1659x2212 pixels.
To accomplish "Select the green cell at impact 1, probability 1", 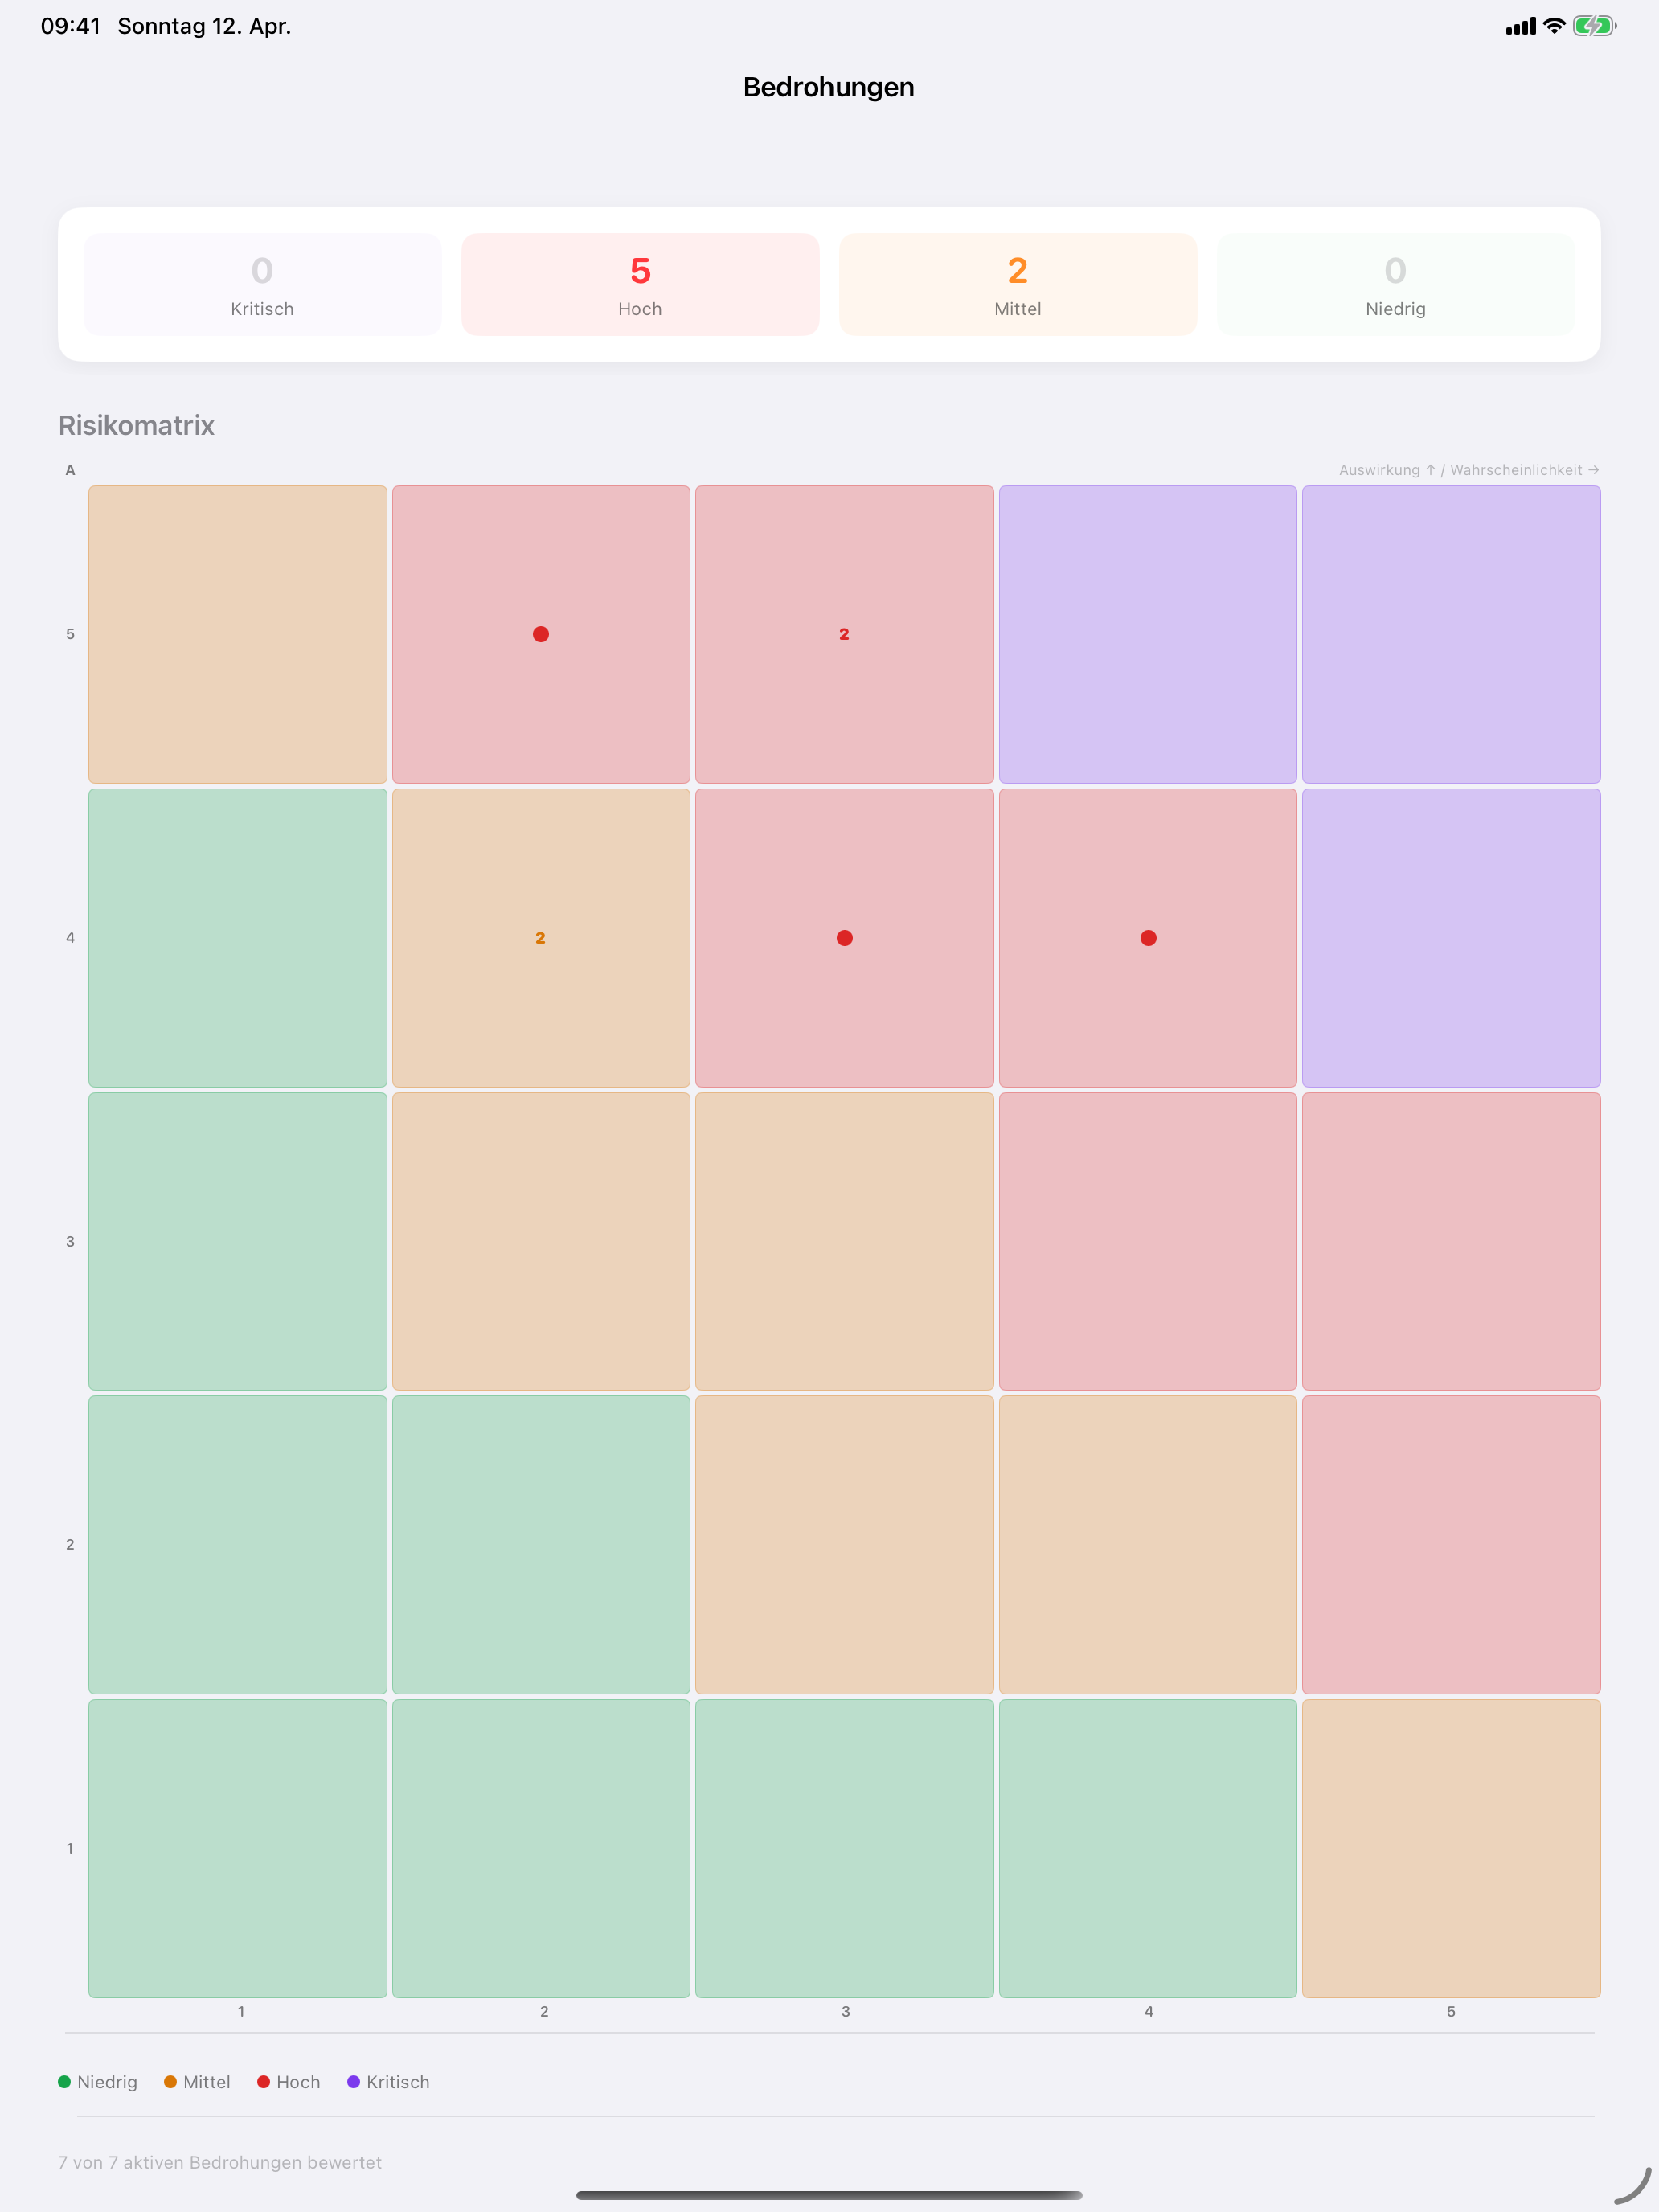I will [238, 1848].
